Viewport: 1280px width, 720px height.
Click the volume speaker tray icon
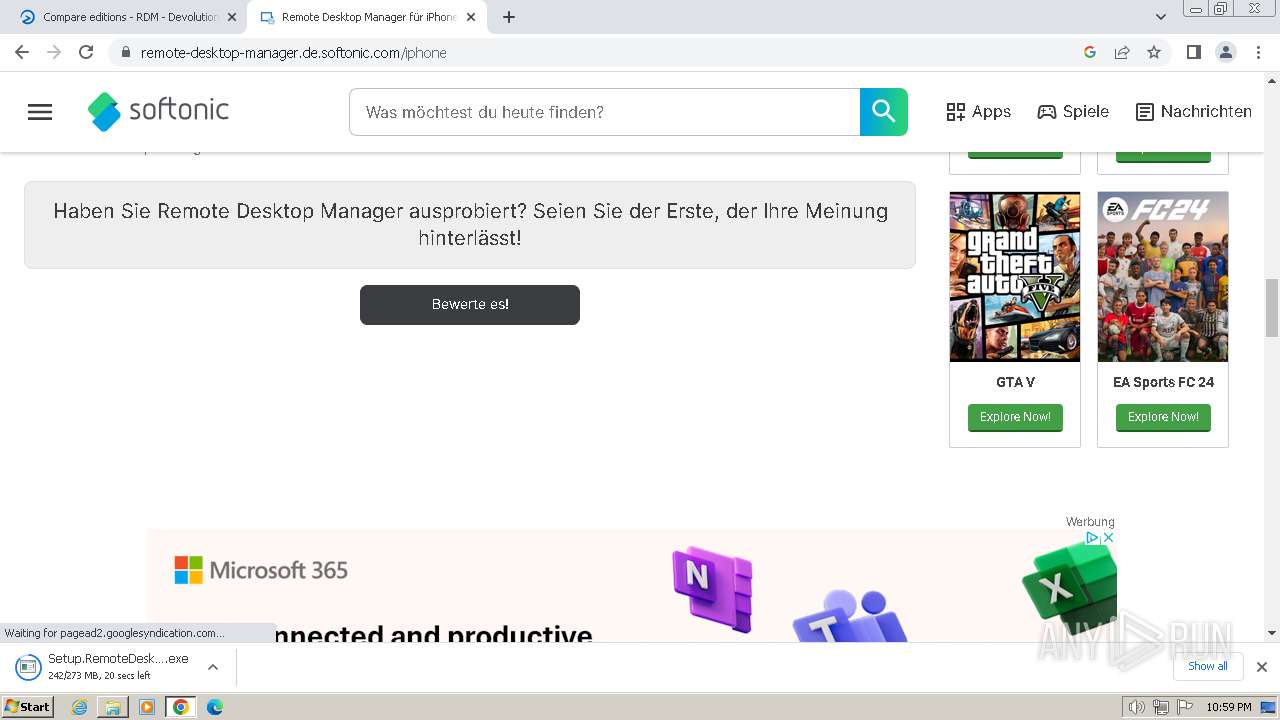[x=1137, y=707]
